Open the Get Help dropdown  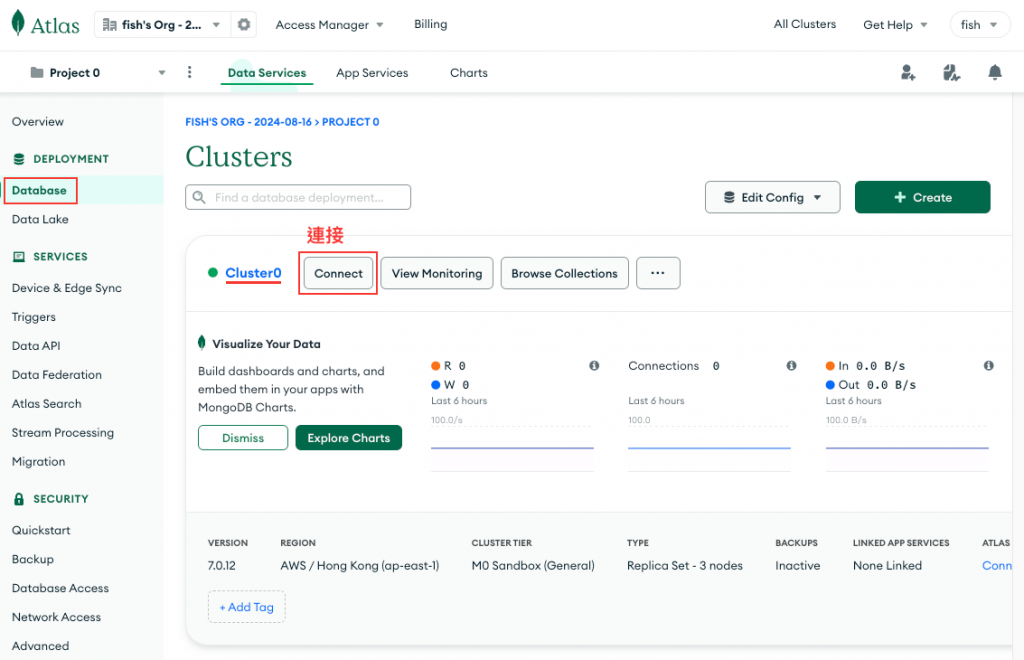895,25
